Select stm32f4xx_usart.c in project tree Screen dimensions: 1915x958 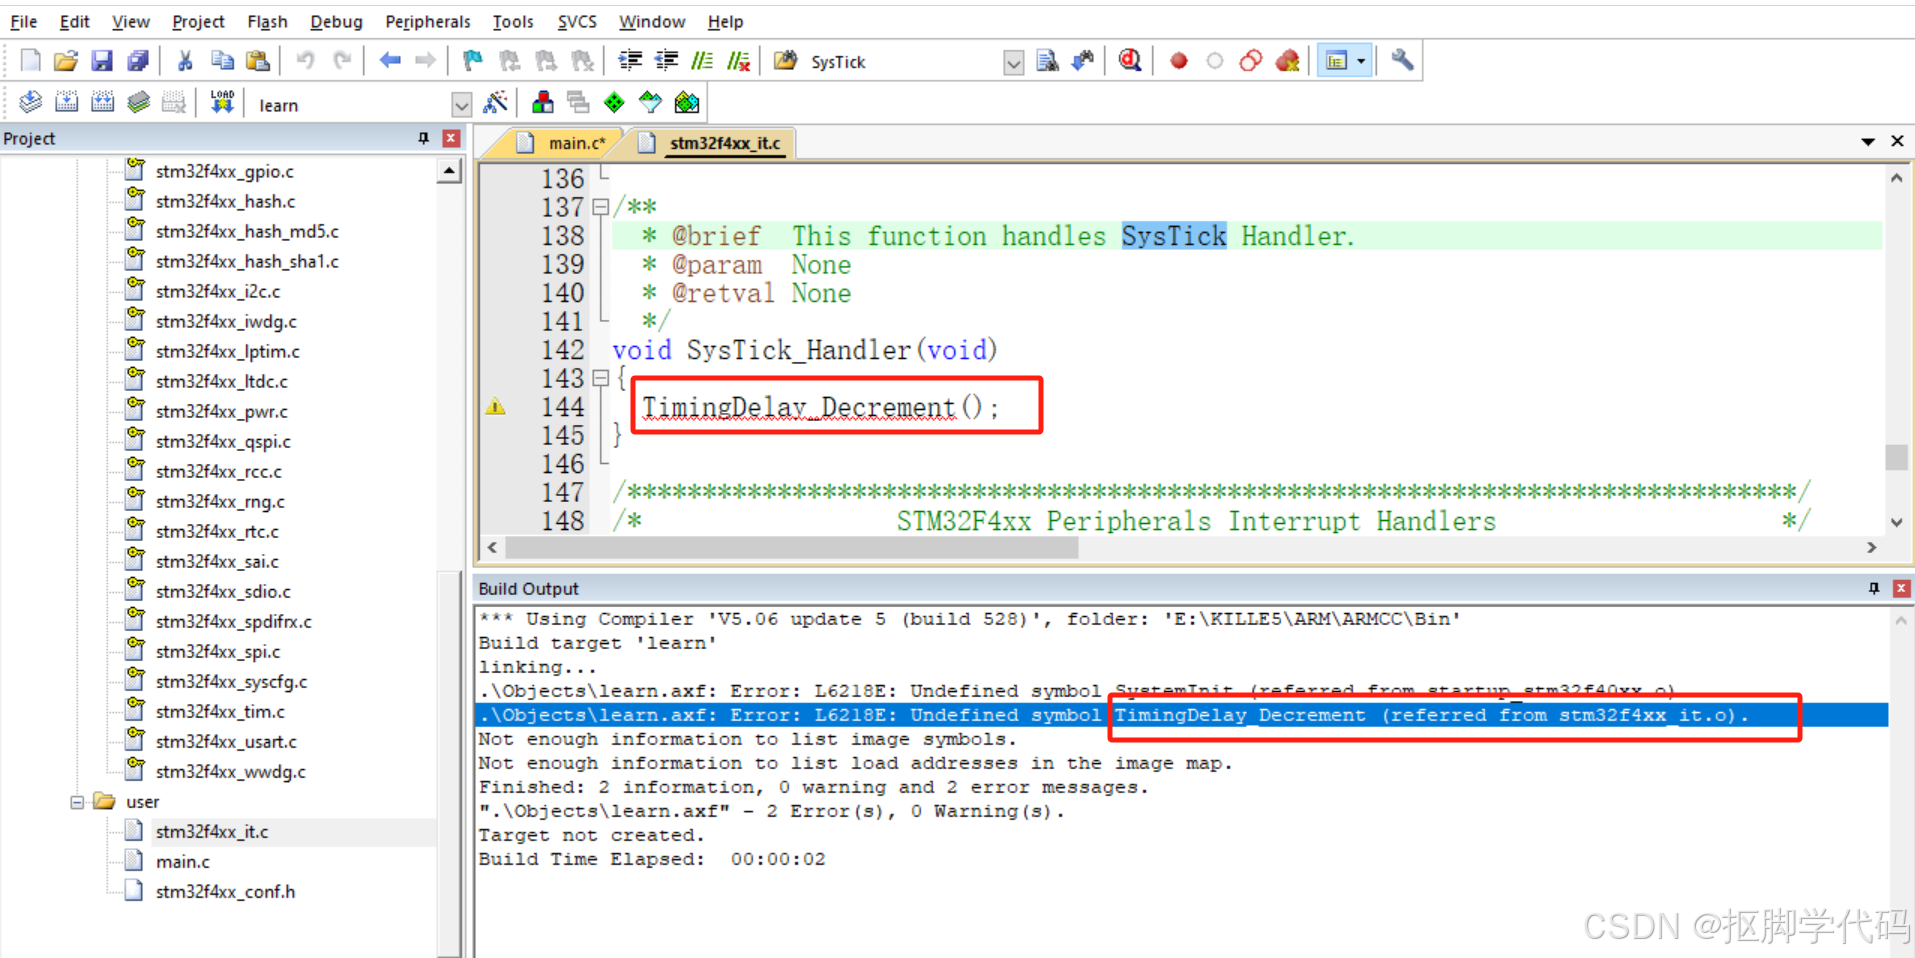click(226, 741)
